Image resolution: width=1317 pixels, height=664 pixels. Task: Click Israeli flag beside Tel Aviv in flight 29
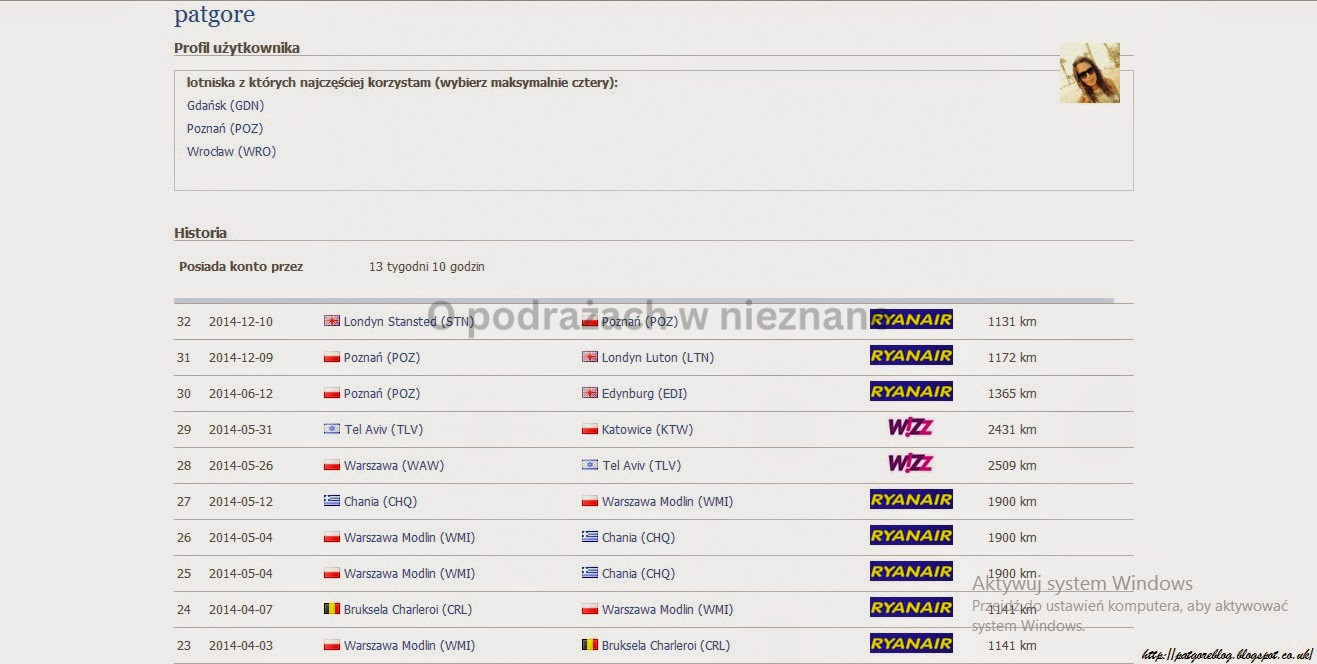pos(332,430)
